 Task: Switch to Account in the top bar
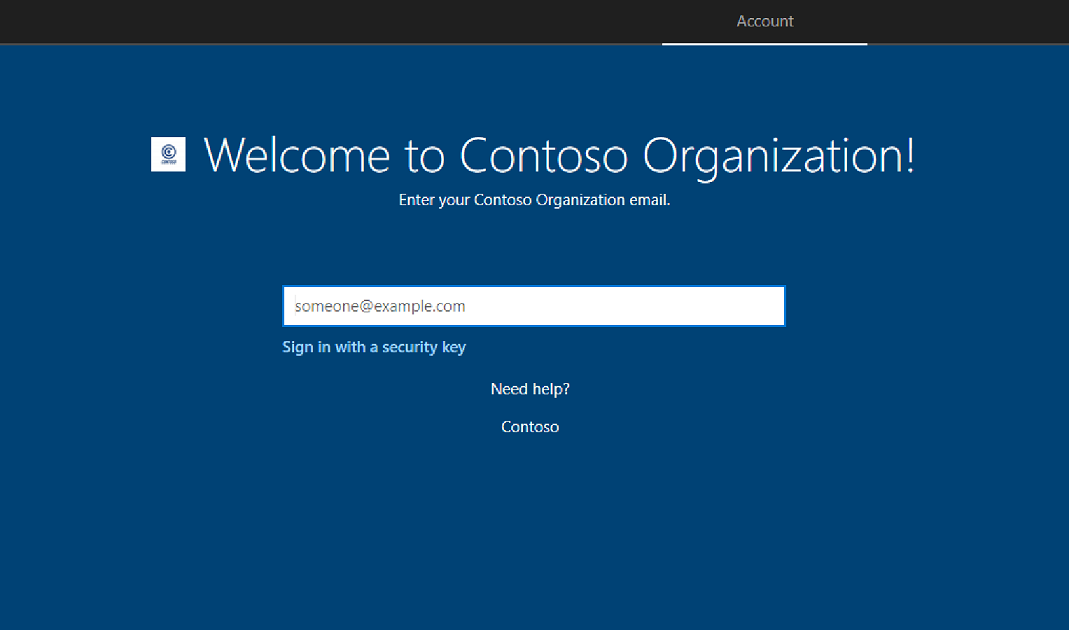[764, 21]
